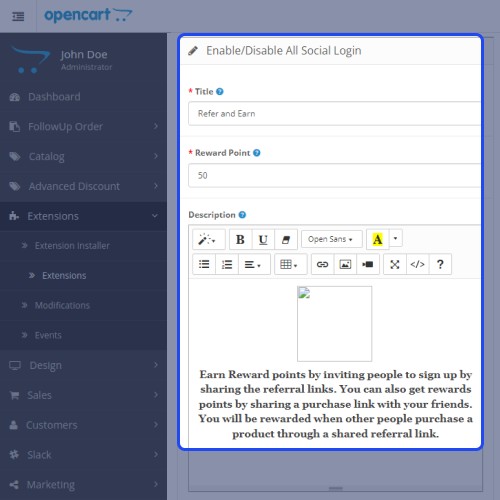Open the Open Sans font dropdown

tap(331, 239)
